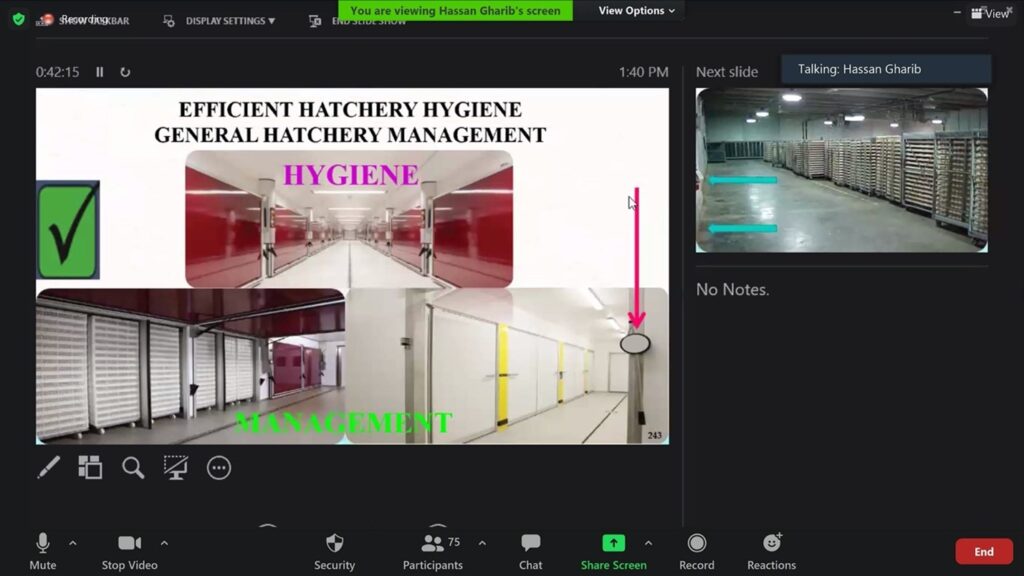Select the pen annotation tool
This screenshot has width=1024, height=576.
tap(48, 467)
